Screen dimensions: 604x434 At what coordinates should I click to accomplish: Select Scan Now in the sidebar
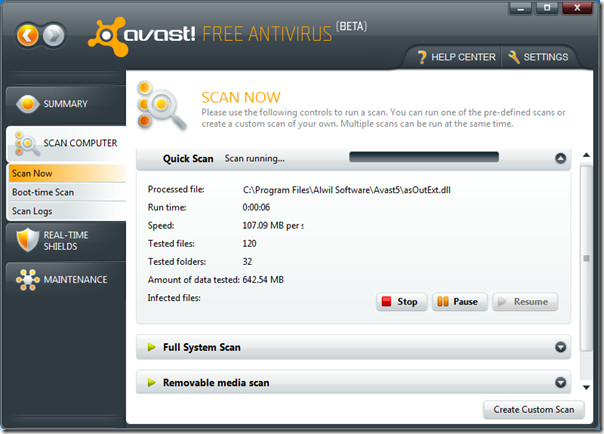pos(67,173)
